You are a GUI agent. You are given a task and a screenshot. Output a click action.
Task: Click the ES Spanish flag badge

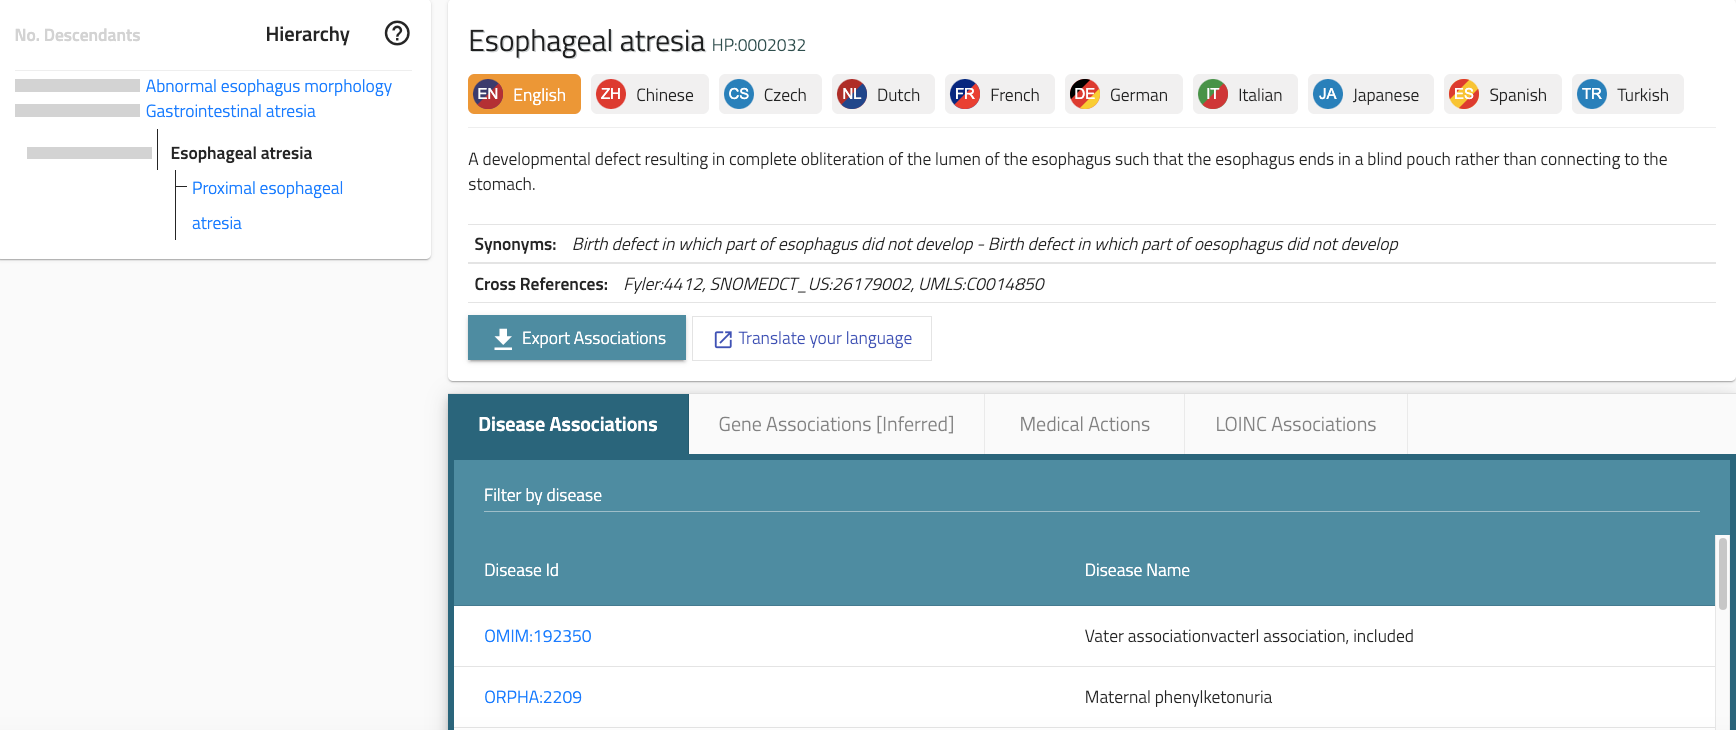[1464, 94]
